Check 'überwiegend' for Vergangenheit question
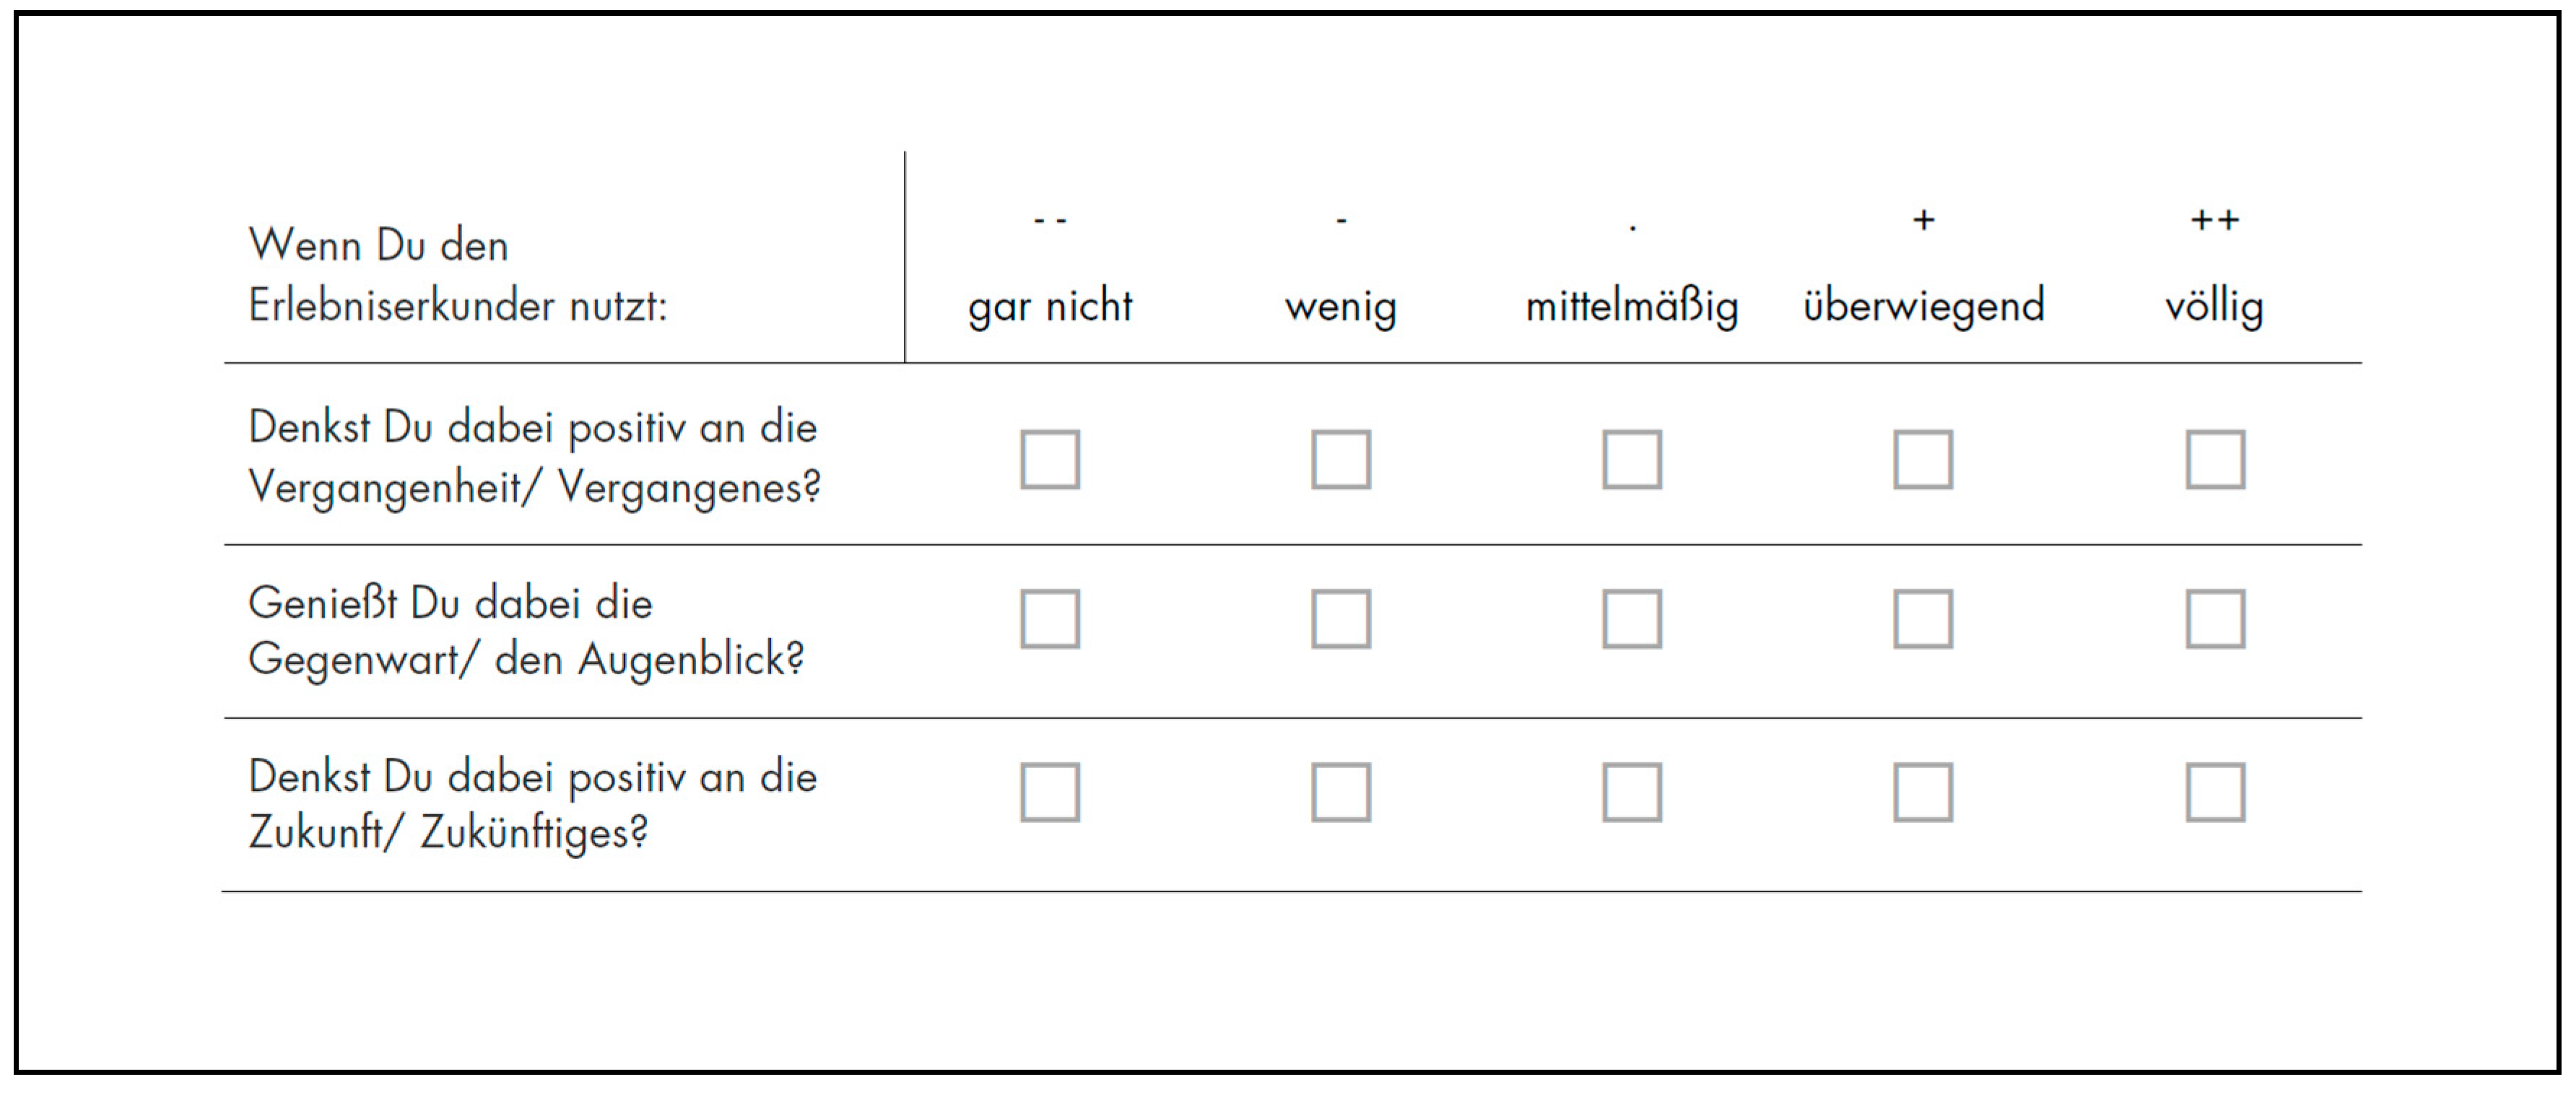2576x1095 pixels. [1923, 460]
